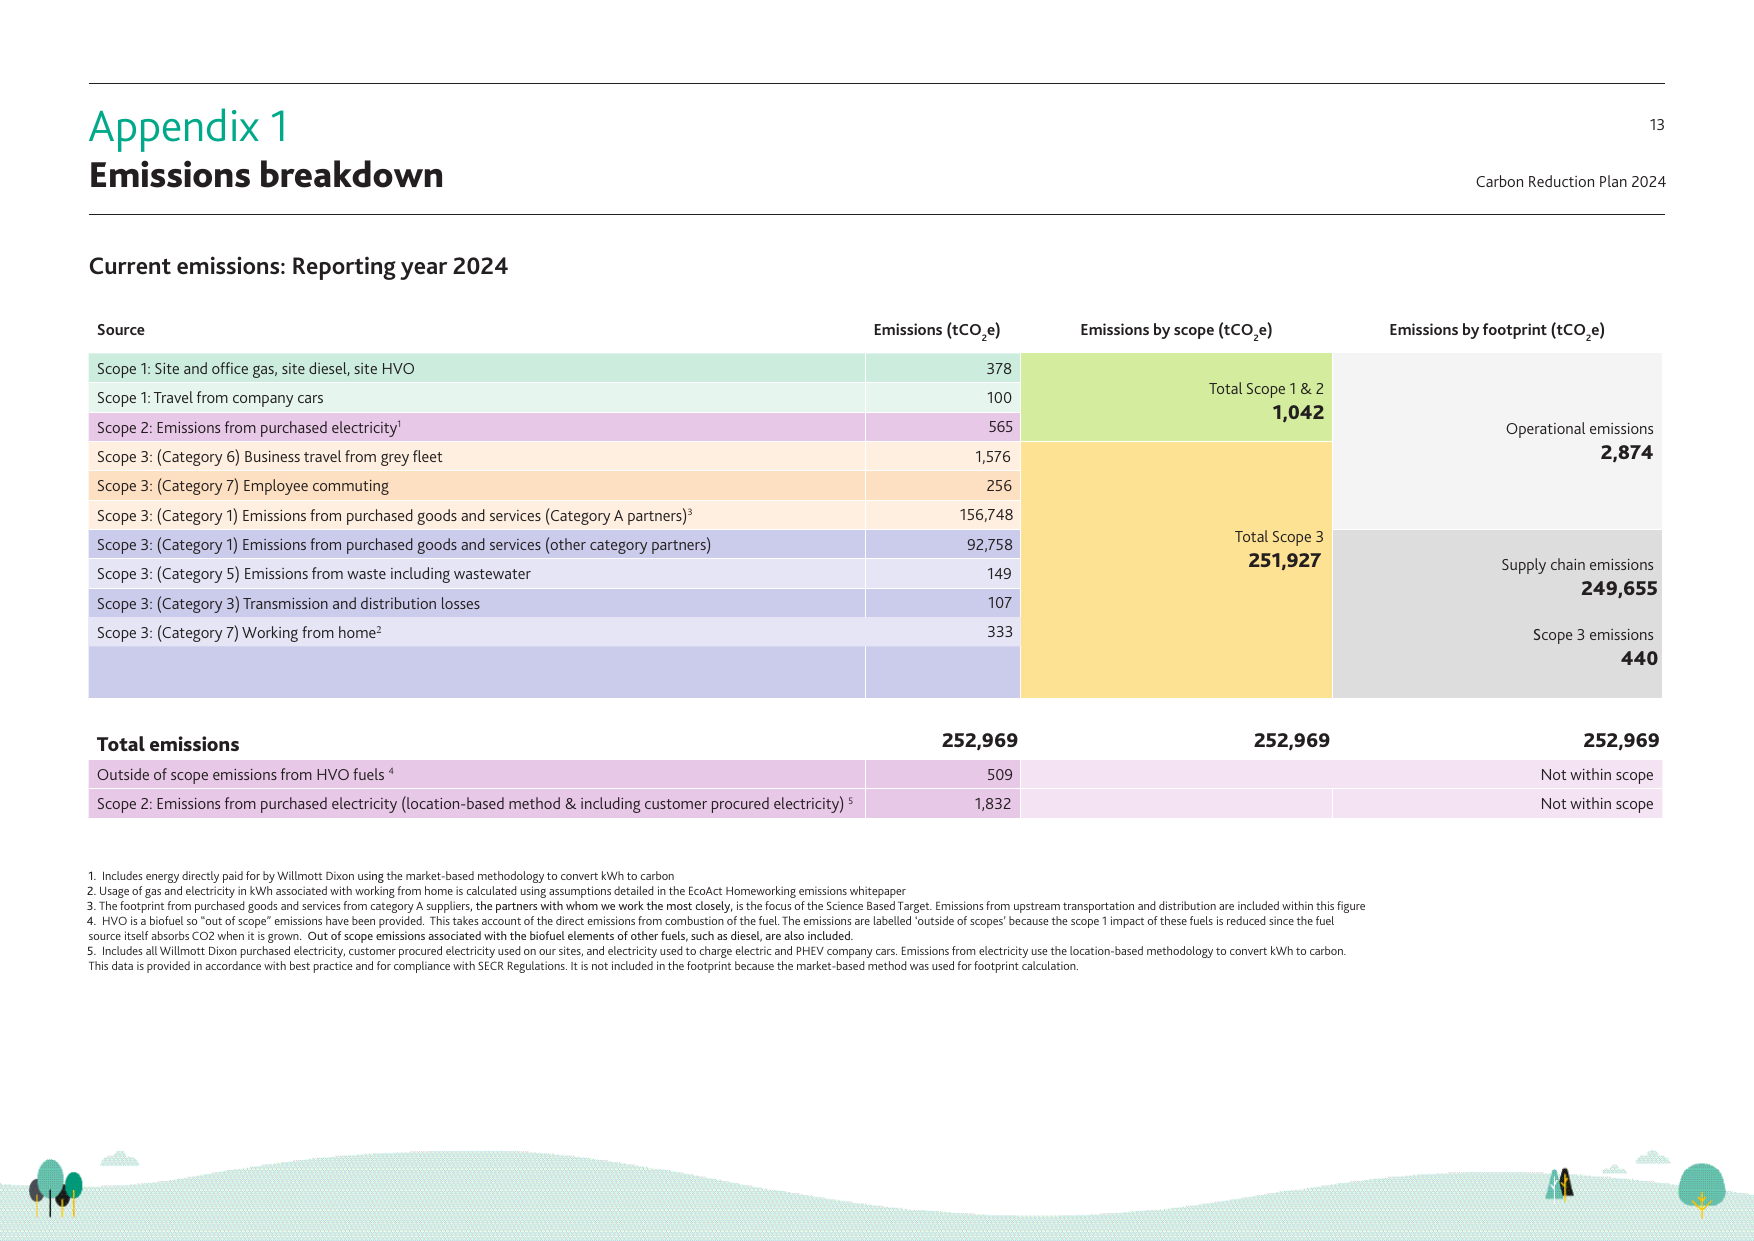Select 'waste including wastewater' row label
The height and width of the screenshot is (1241, 1754).
pos(314,574)
